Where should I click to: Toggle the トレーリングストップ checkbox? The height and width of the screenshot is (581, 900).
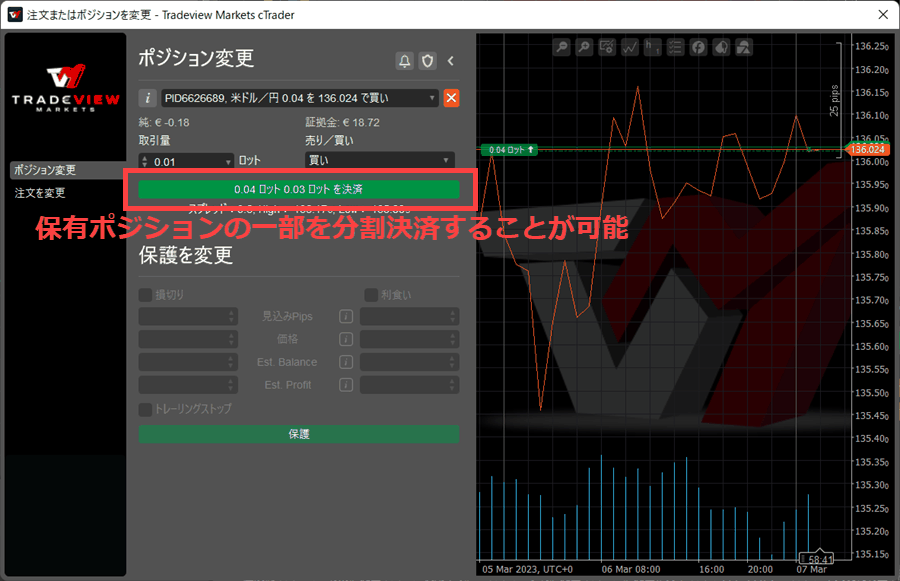click(146, 409)
